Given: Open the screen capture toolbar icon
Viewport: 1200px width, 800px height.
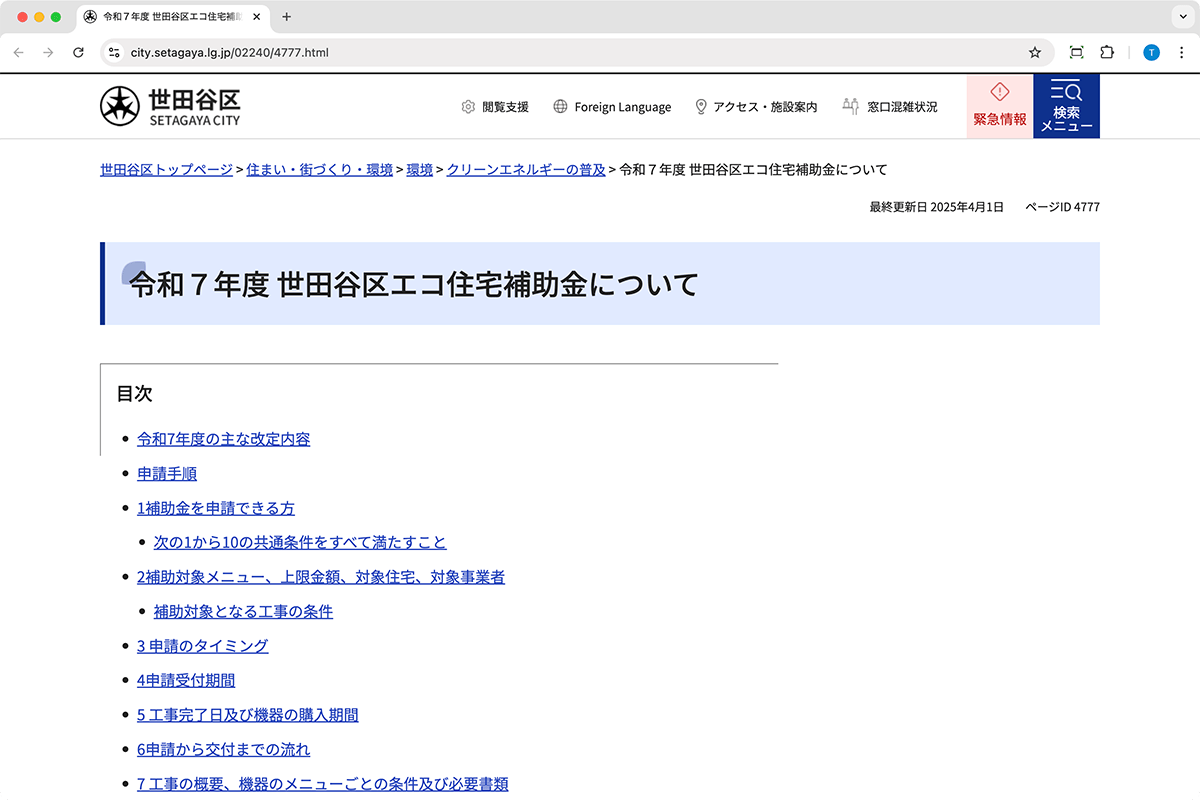Looking at the screenshot, I should click(x=1076, y=52).
